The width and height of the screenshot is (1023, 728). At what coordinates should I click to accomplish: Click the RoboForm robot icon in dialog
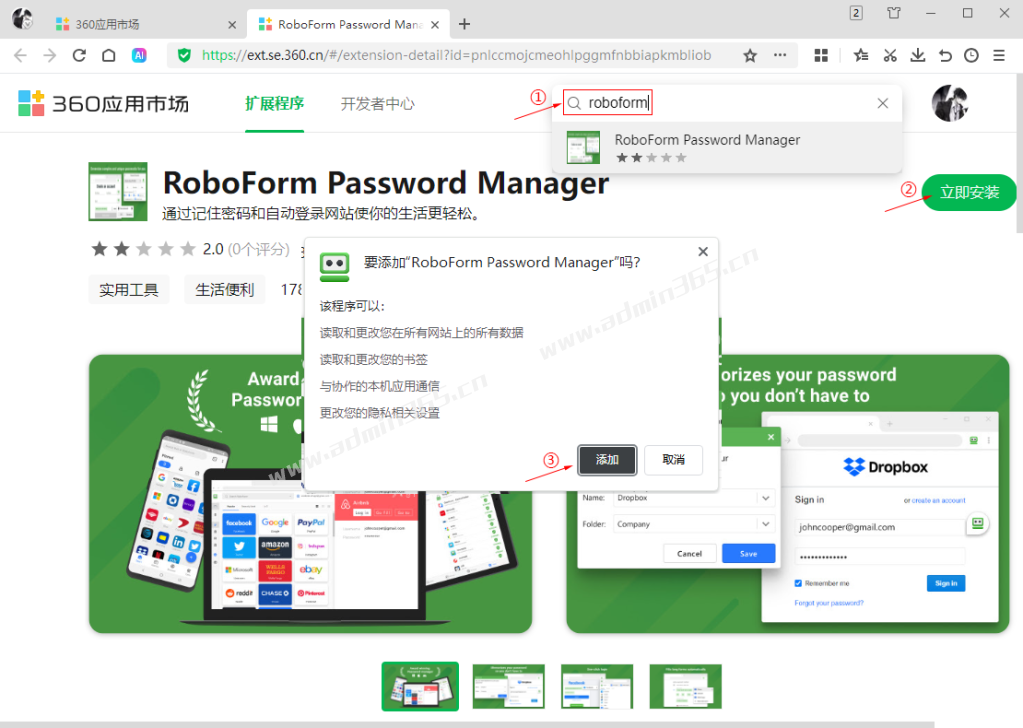point(334,267)
